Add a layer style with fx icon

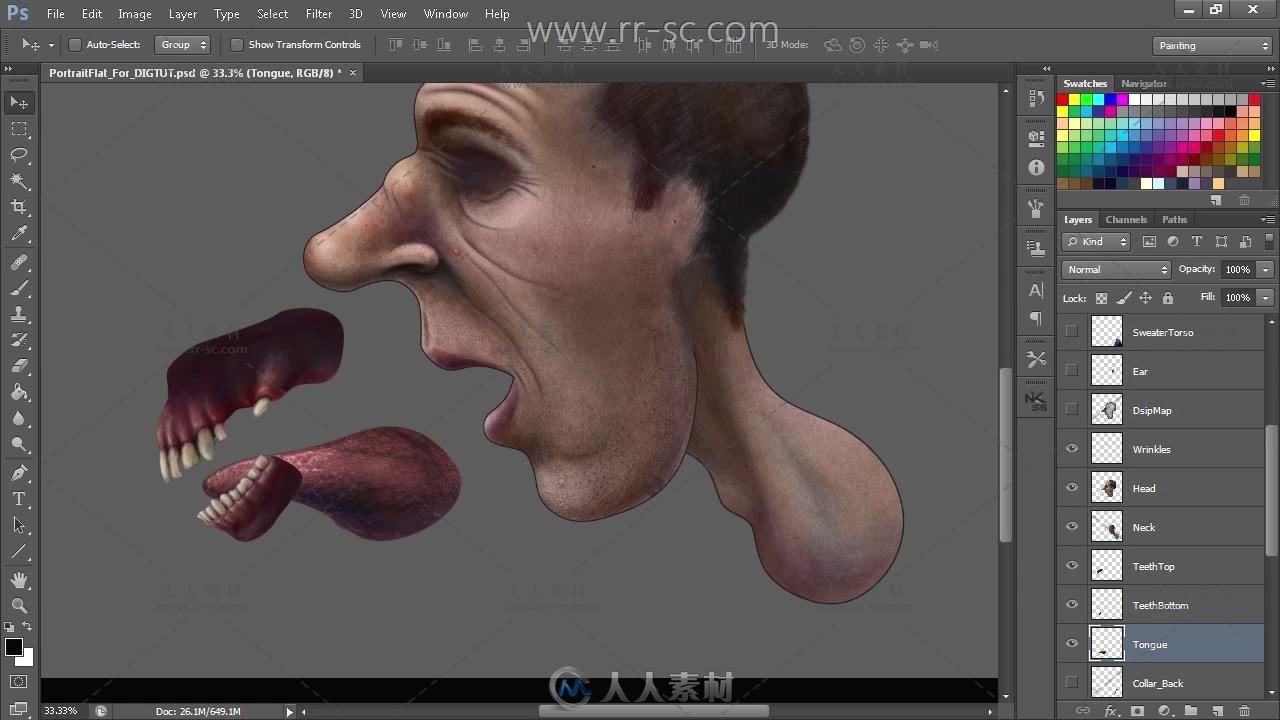tap(1111, 710)
